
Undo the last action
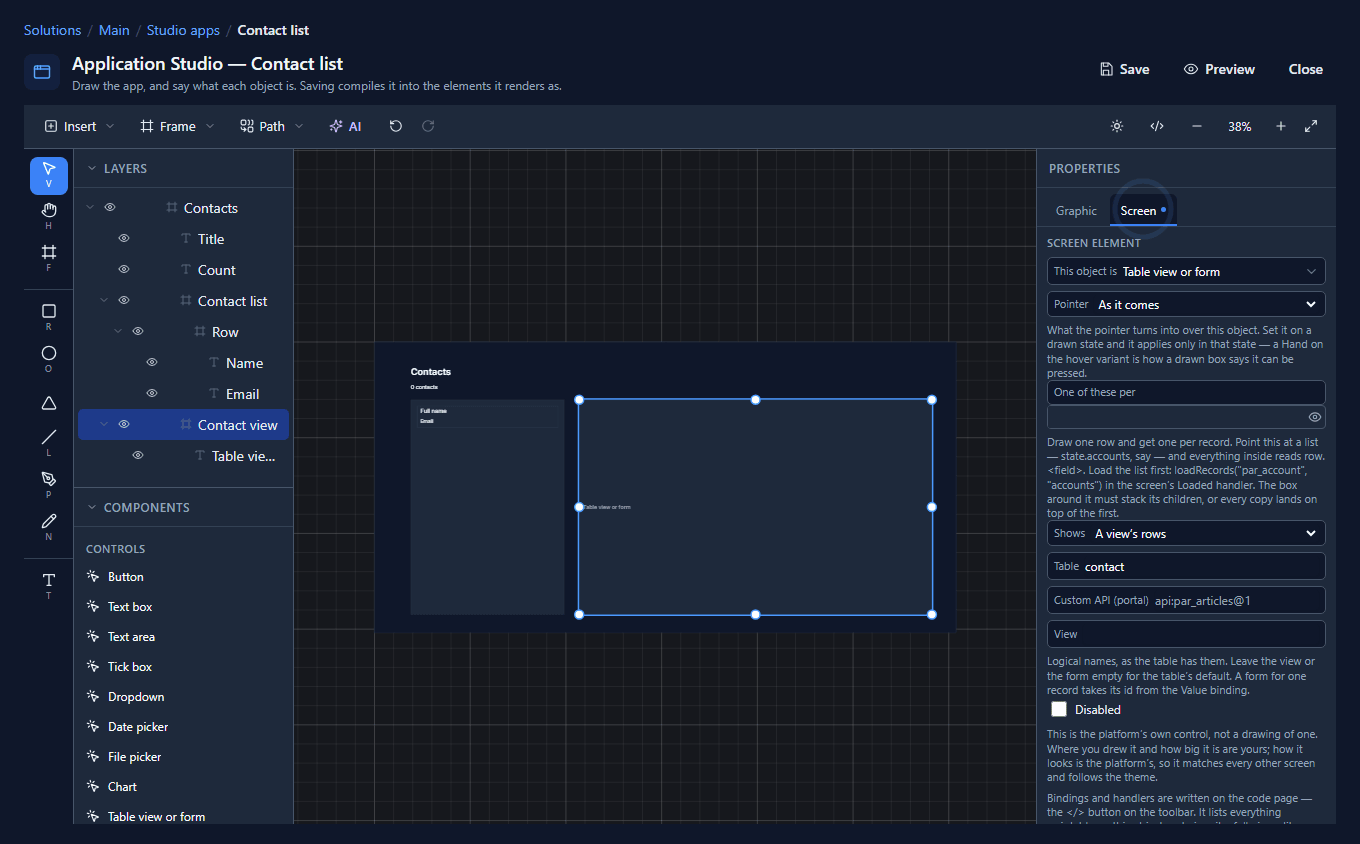(396, 126)
